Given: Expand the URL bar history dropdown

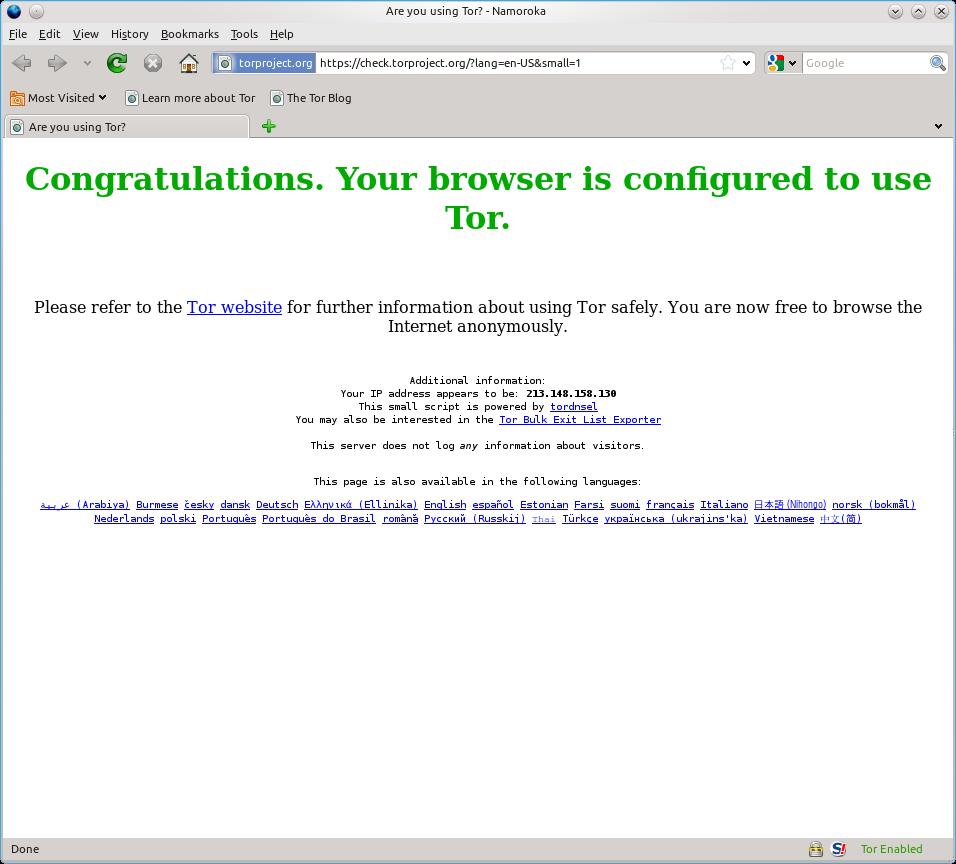Looking at the screenshot, I should pyautogui.click(x=746, y=63).
